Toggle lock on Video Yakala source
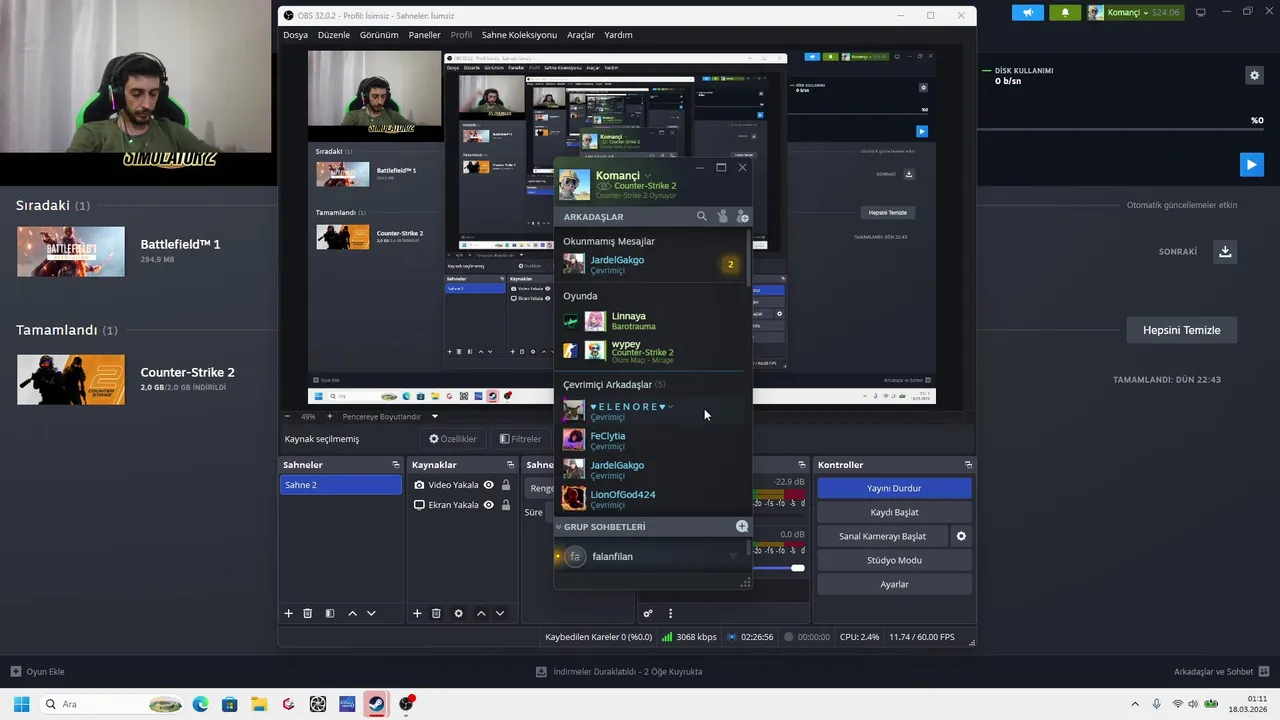Viewport: 1280px width, 720px height. [506, 485]
